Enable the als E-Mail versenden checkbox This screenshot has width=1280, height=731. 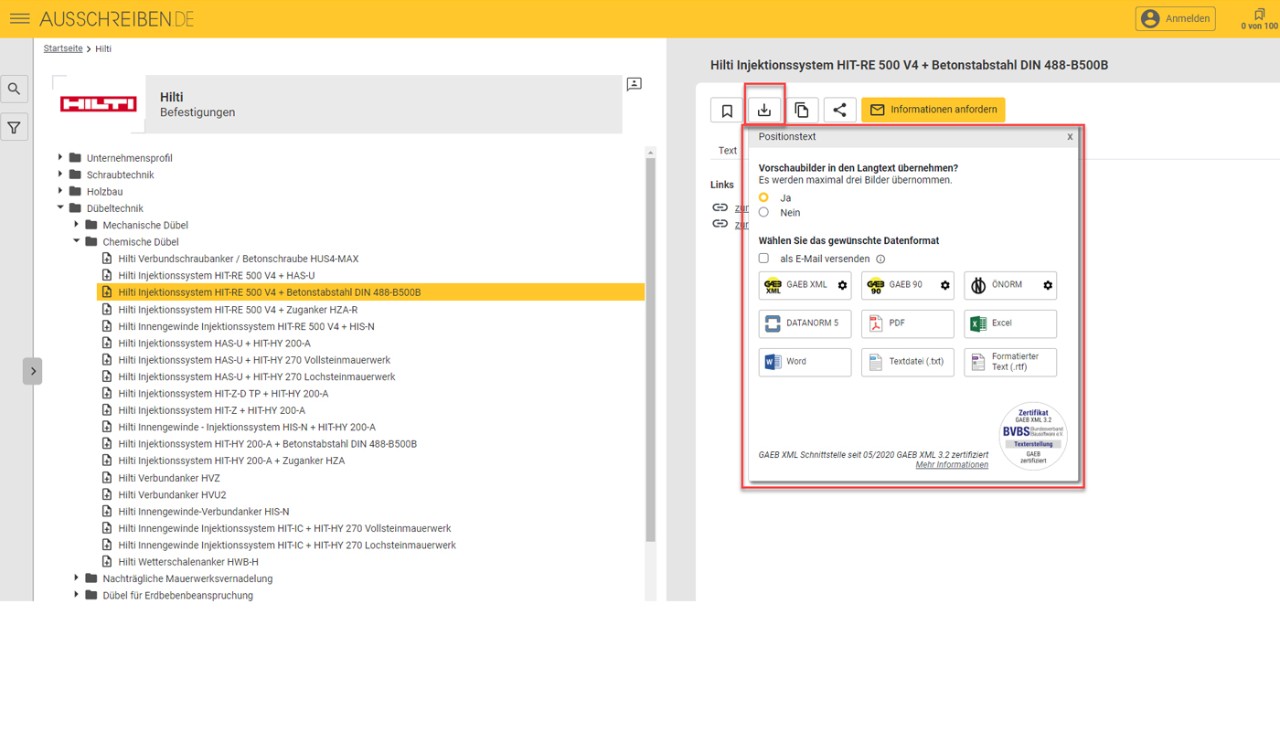point(764,258)
